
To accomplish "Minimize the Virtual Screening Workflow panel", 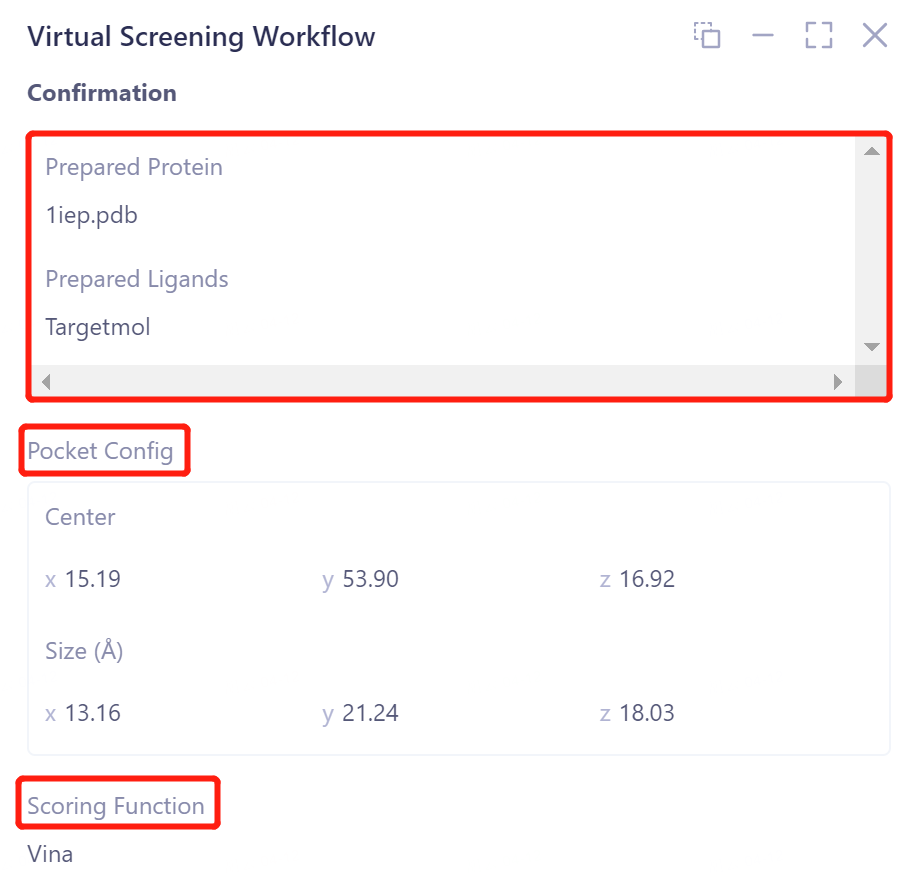I will 763,35.
